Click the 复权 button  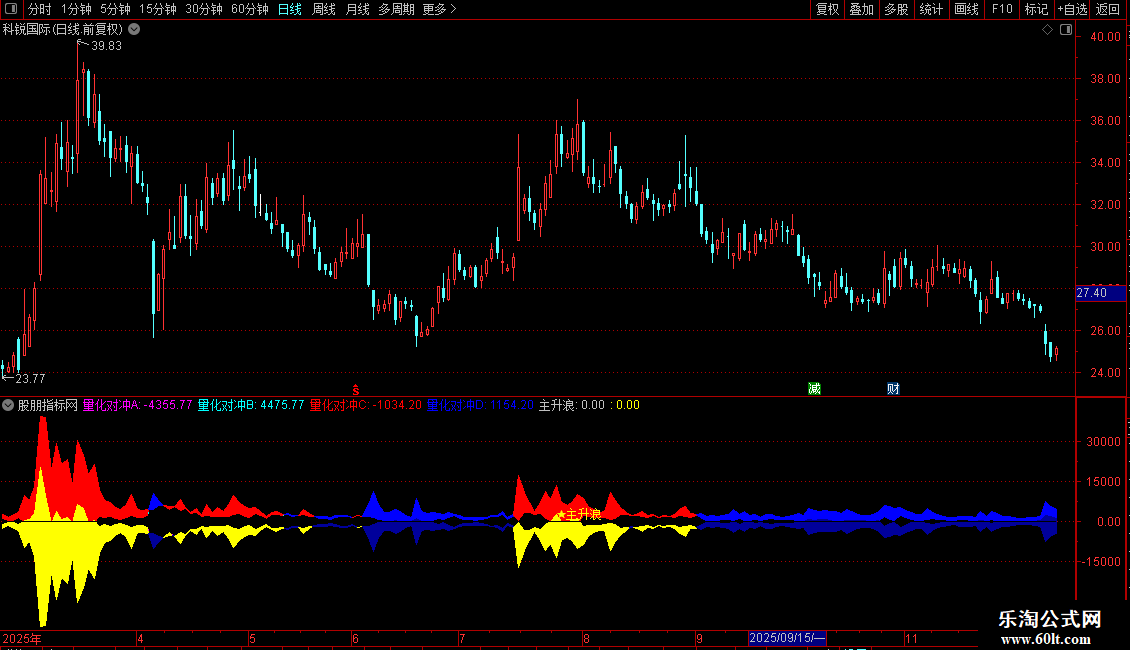[827, 9]
